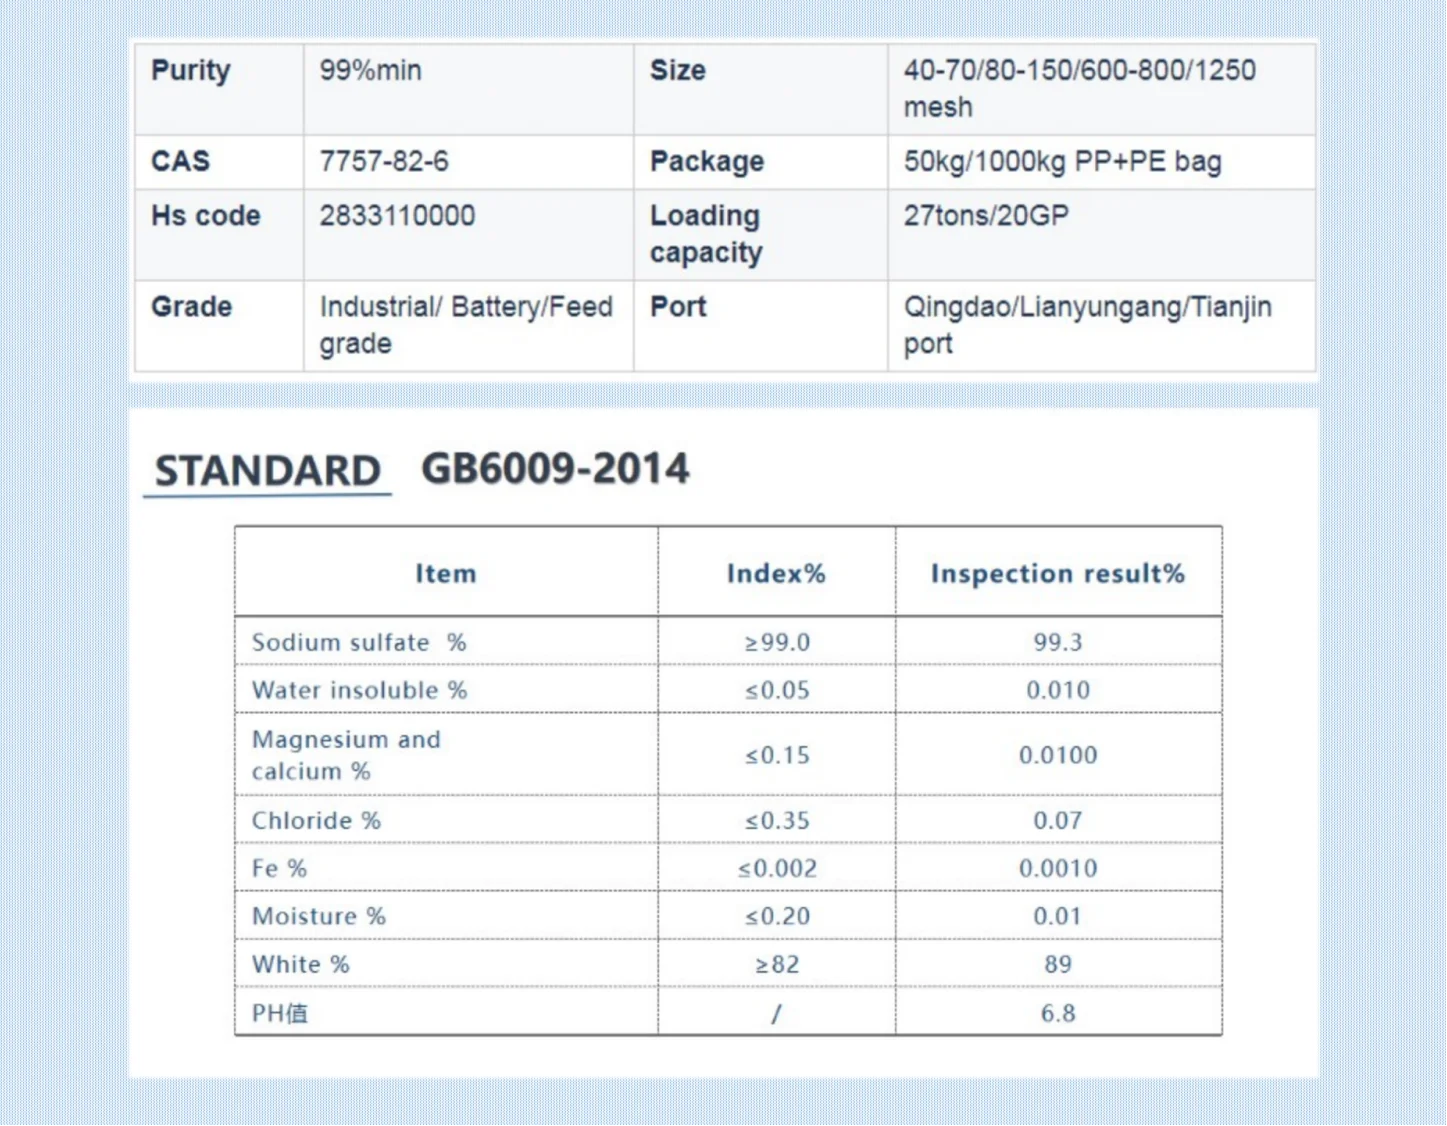Screen dimensions: 1447x1126
Task: Click the '≥99.0' index value
Action: (777, 642)
